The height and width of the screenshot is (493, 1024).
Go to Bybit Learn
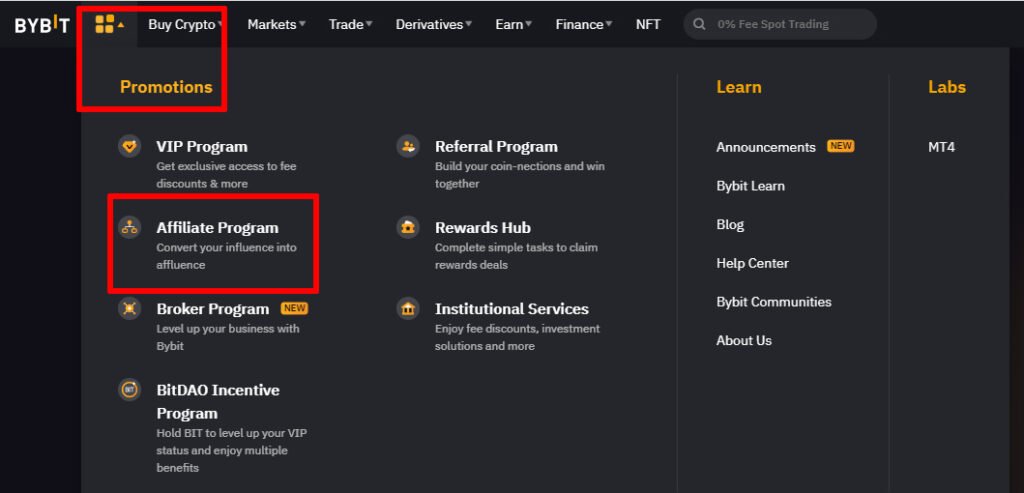[x=750, y=186]
